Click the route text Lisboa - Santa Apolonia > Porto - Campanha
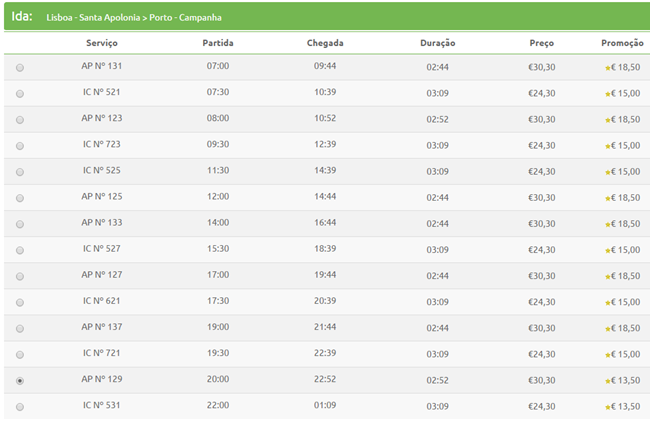 pyautogui.click(x=134, y=17)
